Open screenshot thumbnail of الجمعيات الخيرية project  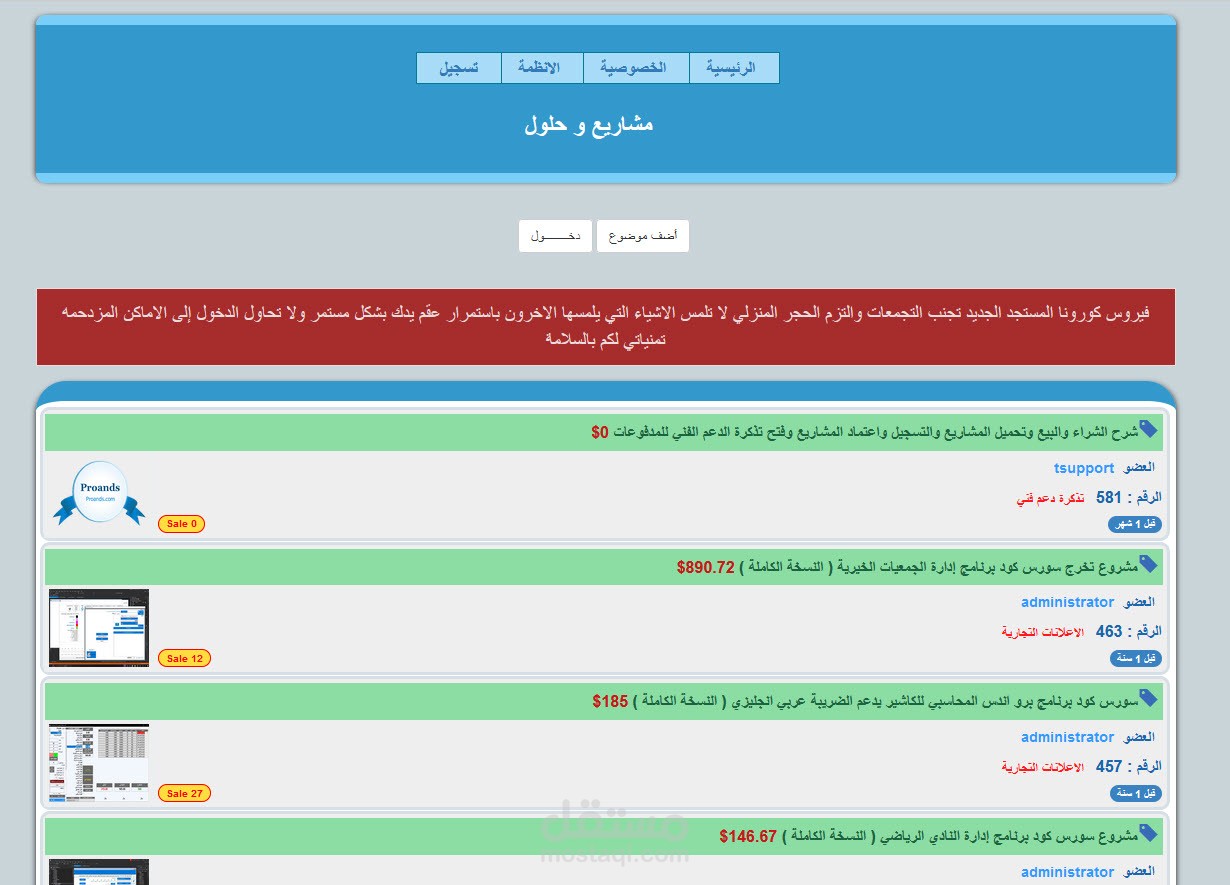(x=99, y=627)
